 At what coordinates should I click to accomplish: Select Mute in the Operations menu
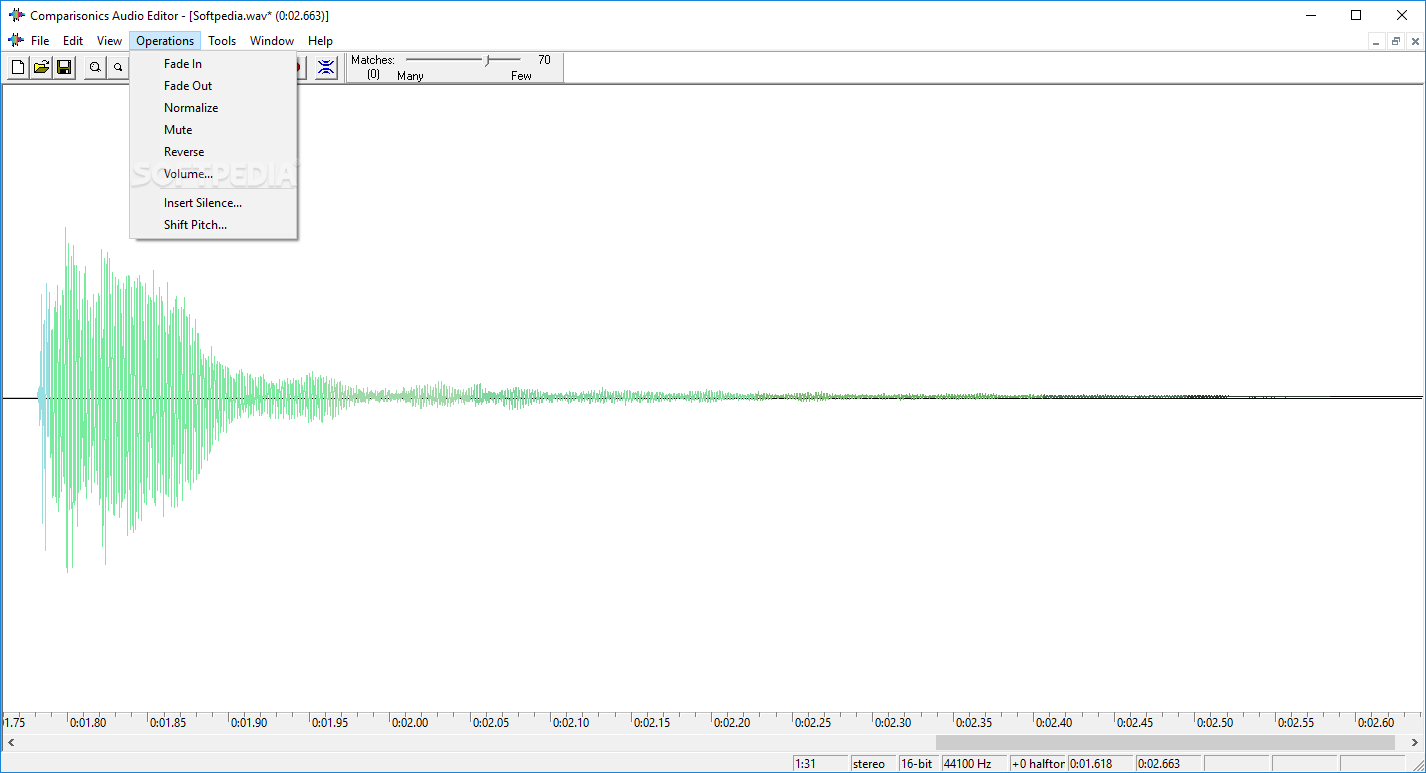(213, 130)
